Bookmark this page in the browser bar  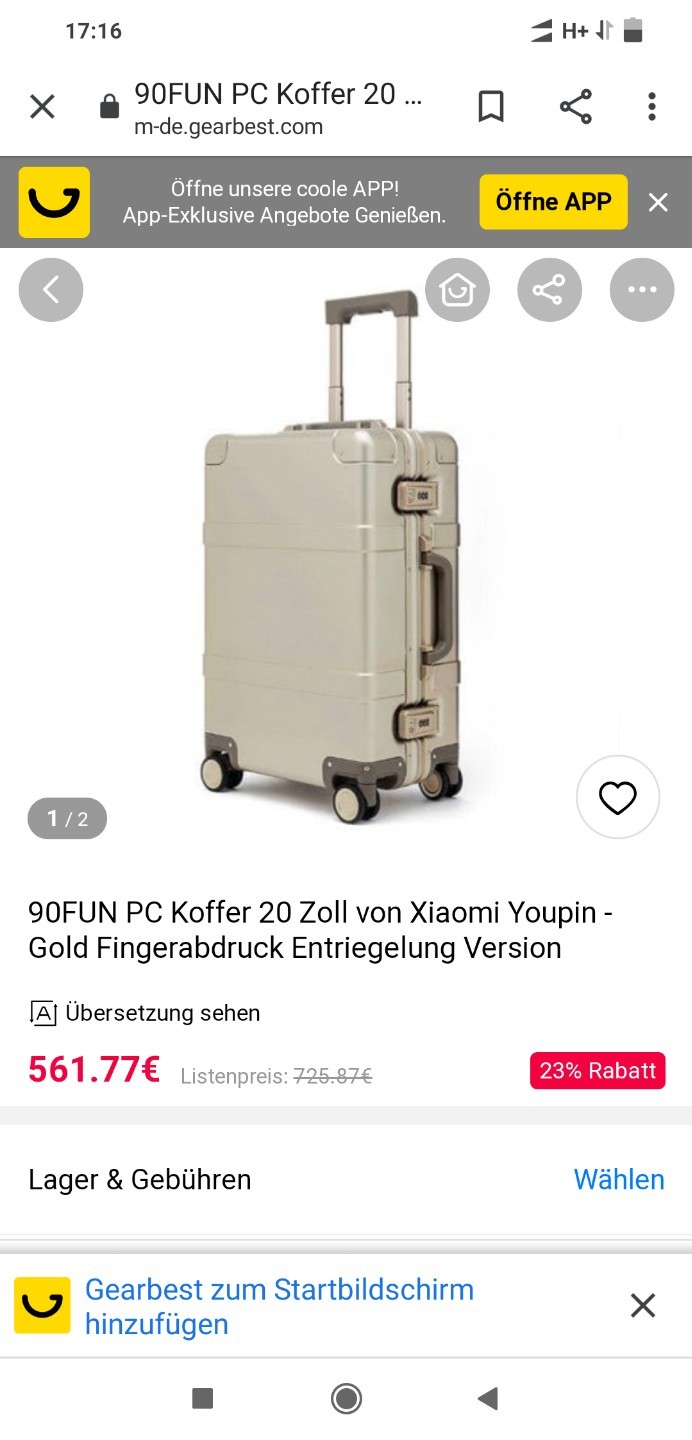[x=491, y=107]
